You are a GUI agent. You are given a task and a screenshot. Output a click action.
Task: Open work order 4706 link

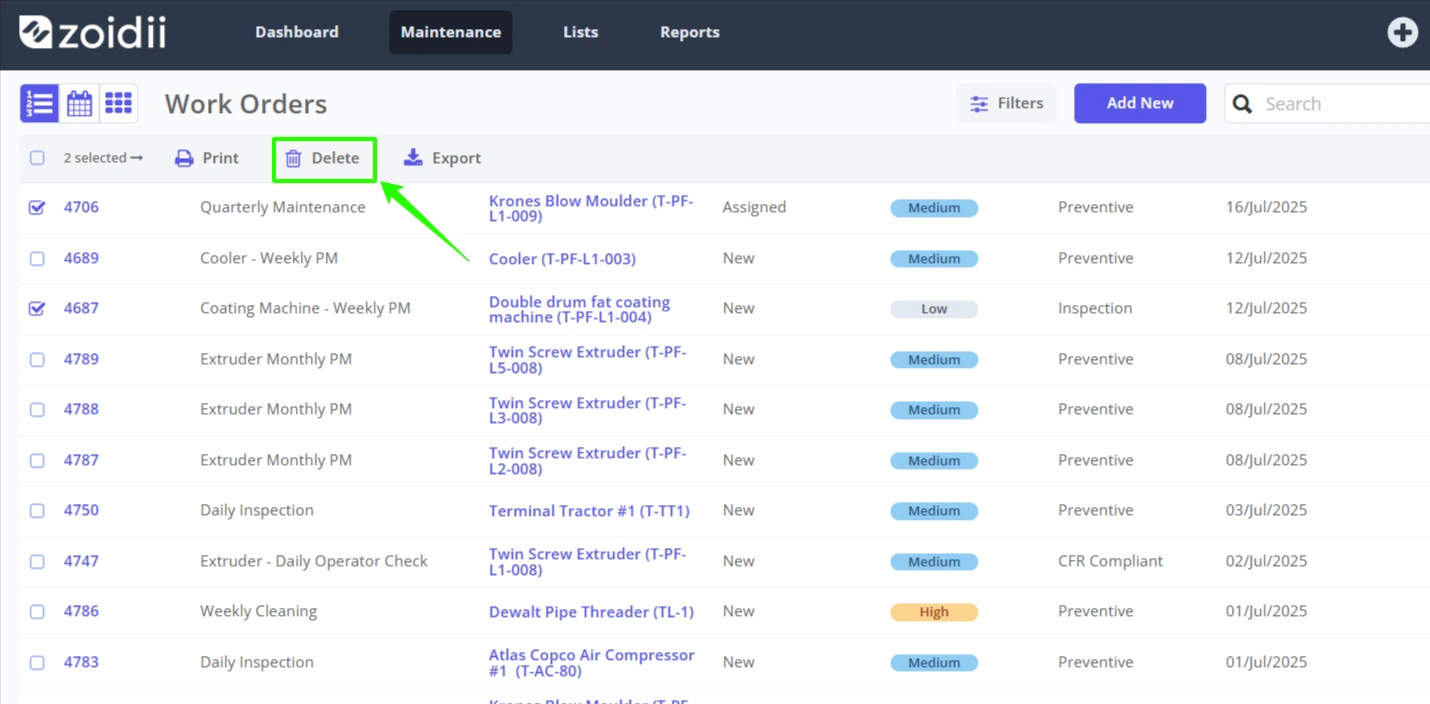(x=81, y=207)
